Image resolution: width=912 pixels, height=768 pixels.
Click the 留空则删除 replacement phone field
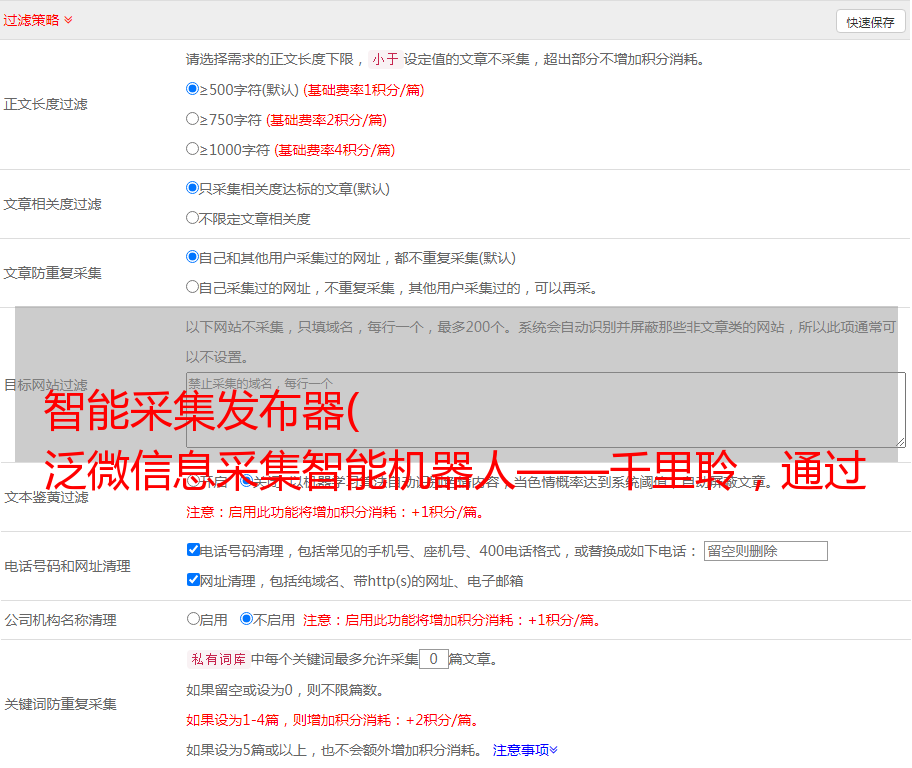point(765,551)
